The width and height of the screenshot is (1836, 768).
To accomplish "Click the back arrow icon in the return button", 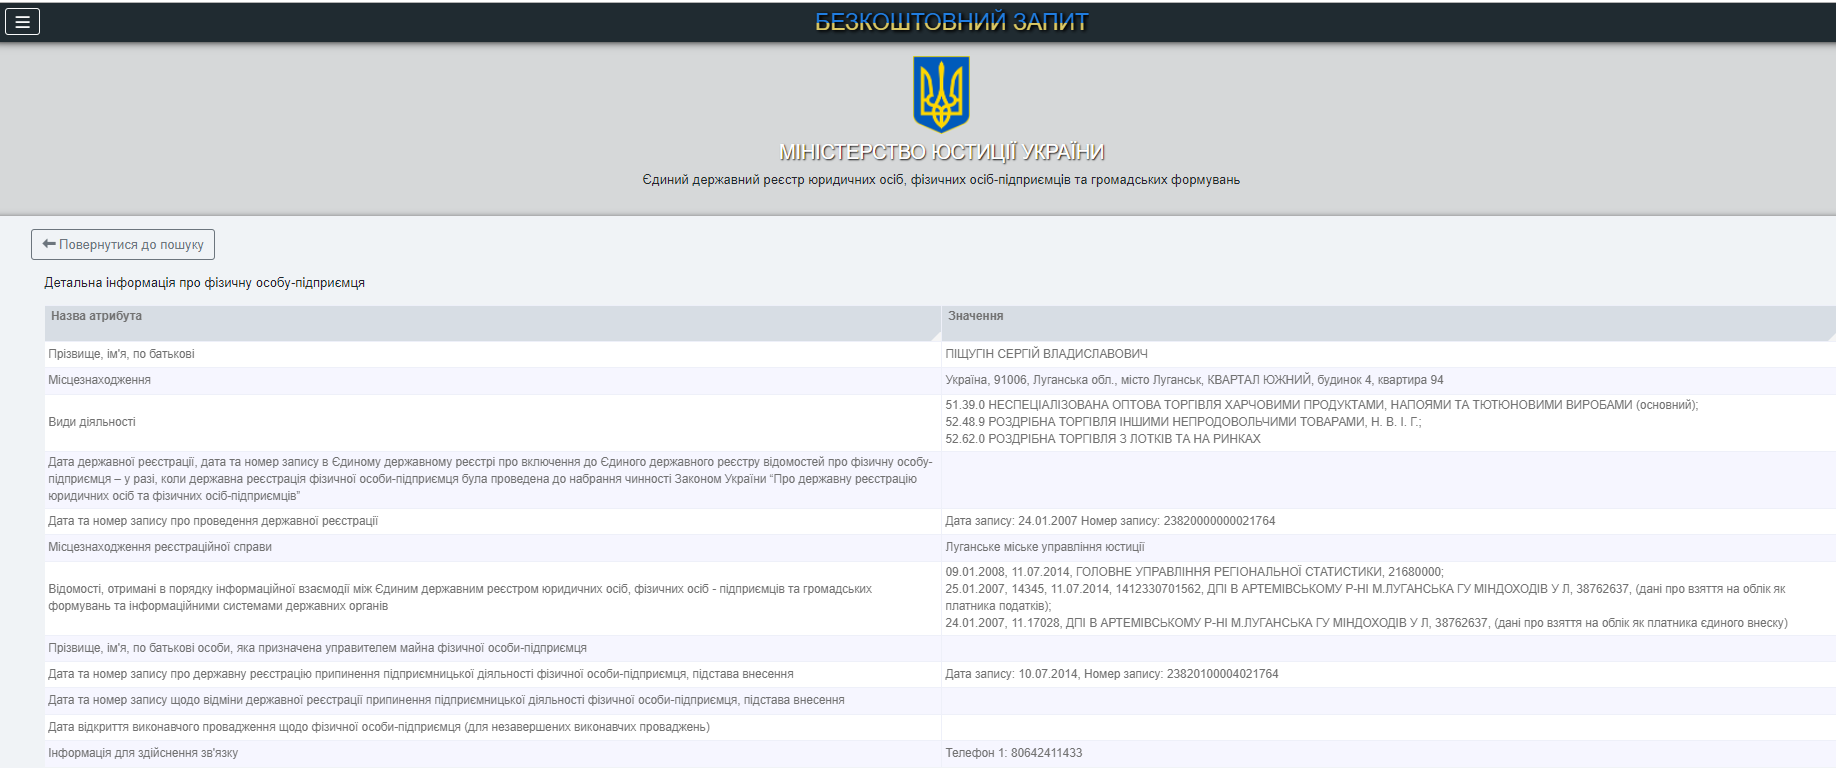I will point(49,244).
